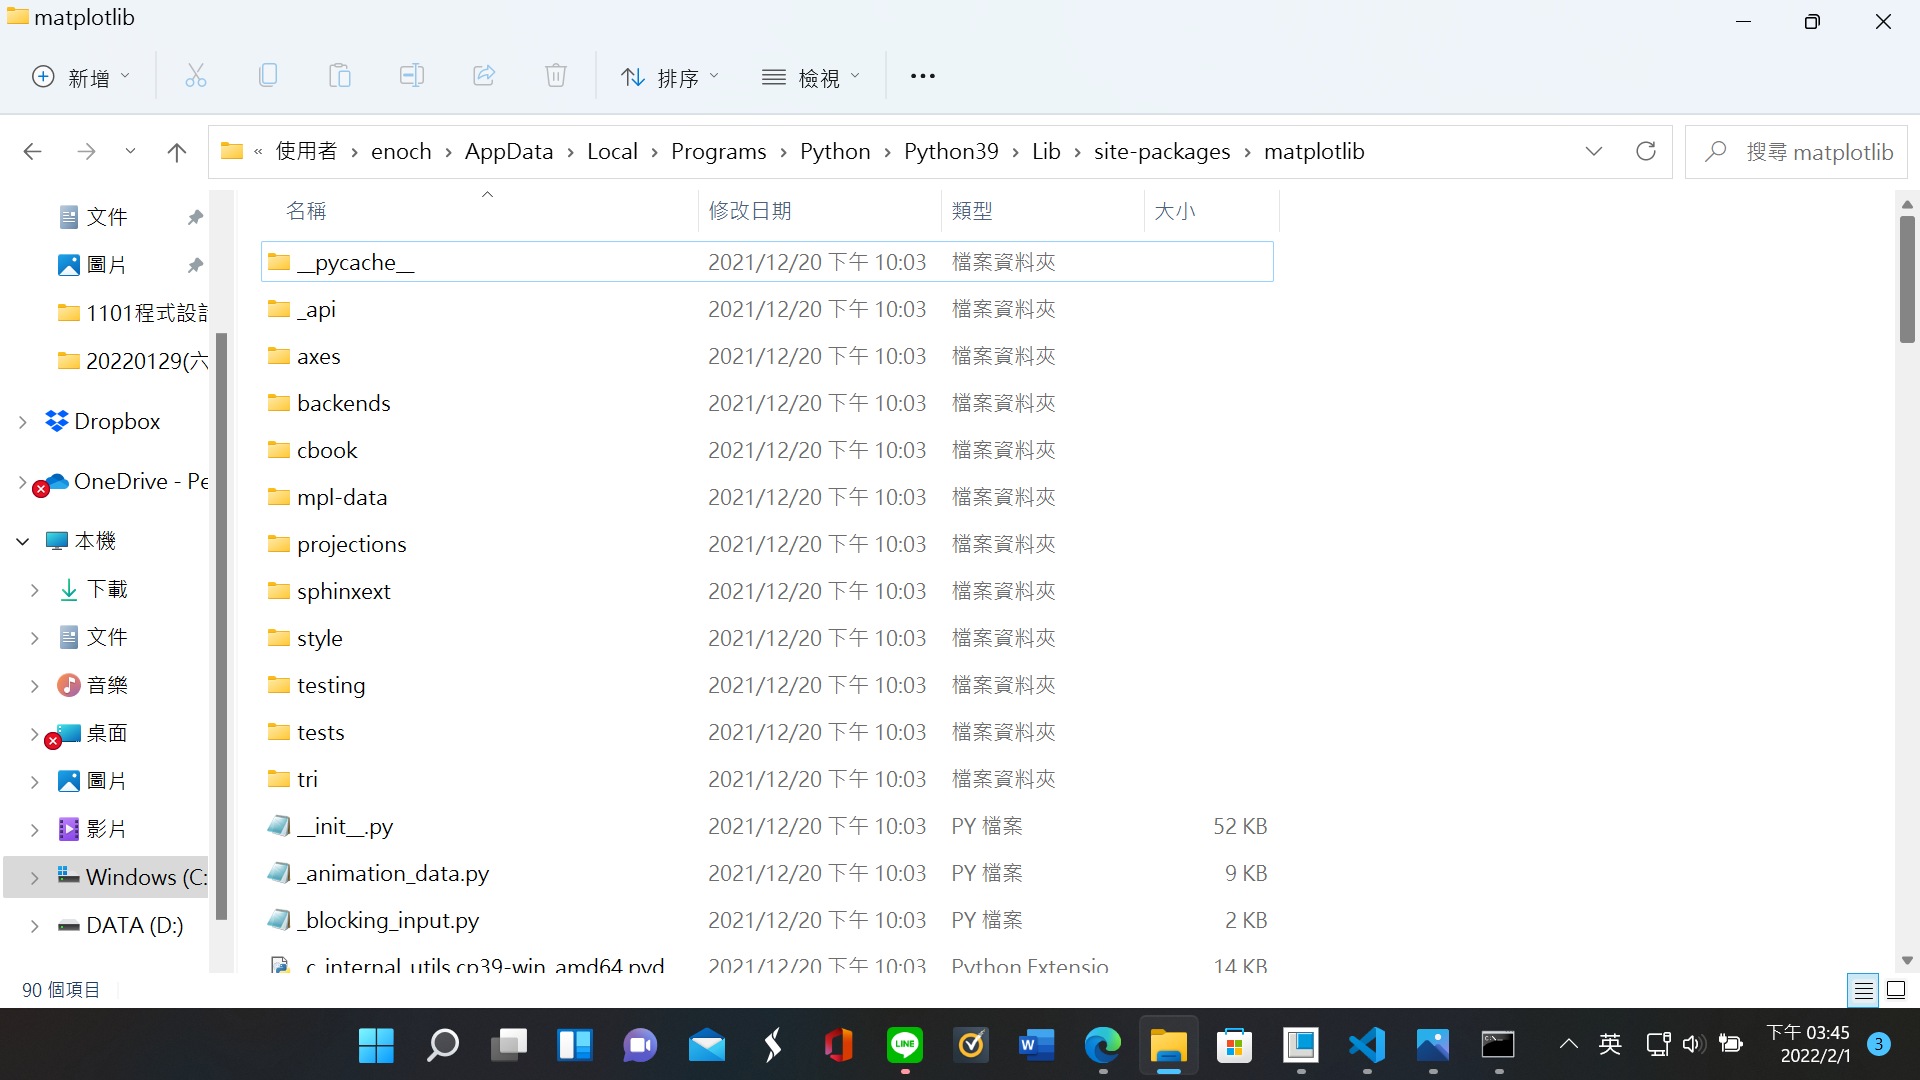Viewport: 1920px width, 1080px height.
Task: Open LINE from the taskbar
Action: tap(905, 1045)
